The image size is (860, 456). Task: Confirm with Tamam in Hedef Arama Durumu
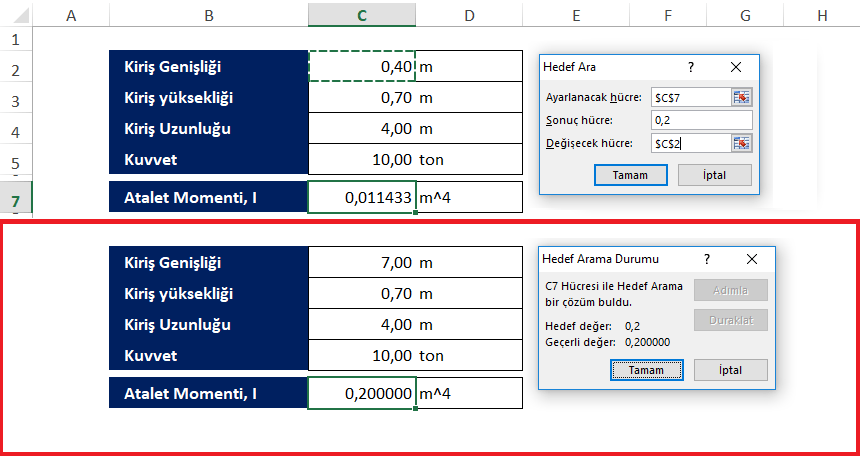[646, 370]
